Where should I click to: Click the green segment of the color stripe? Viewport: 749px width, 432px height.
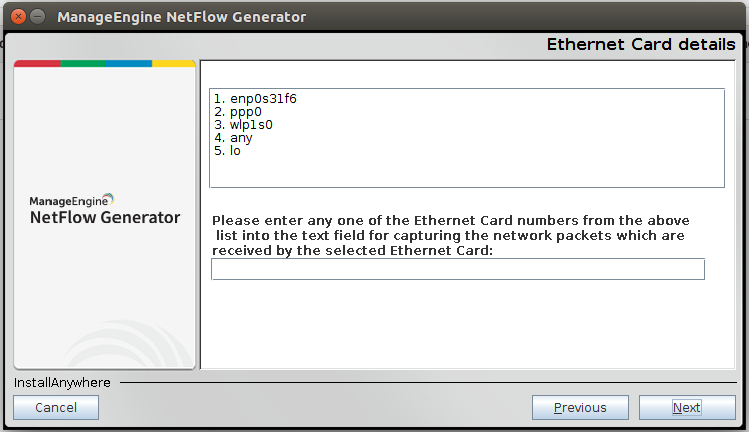click(83, 63)
